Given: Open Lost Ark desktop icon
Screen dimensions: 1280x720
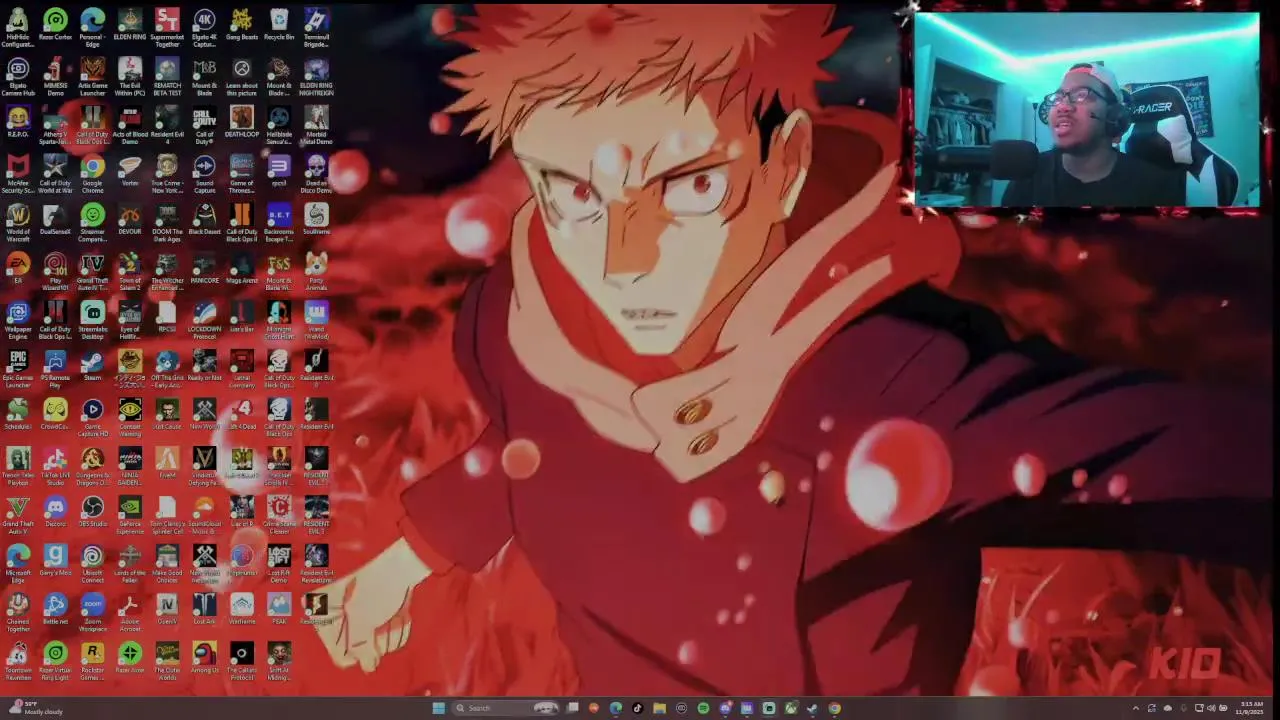Looking at the screenshot, I should coord(205,611).
